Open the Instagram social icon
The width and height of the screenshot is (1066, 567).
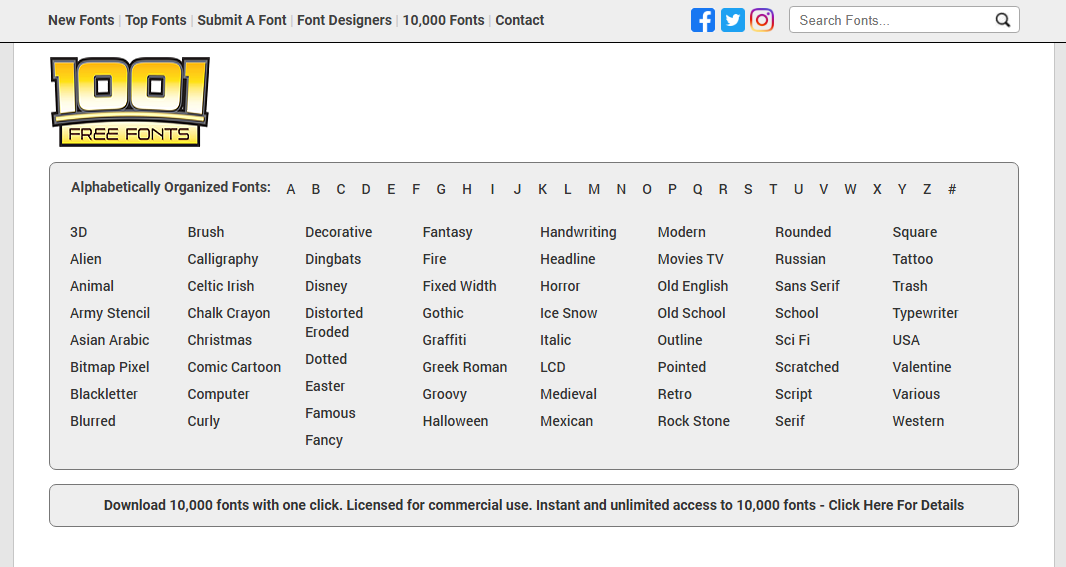(x=762, y=20)
